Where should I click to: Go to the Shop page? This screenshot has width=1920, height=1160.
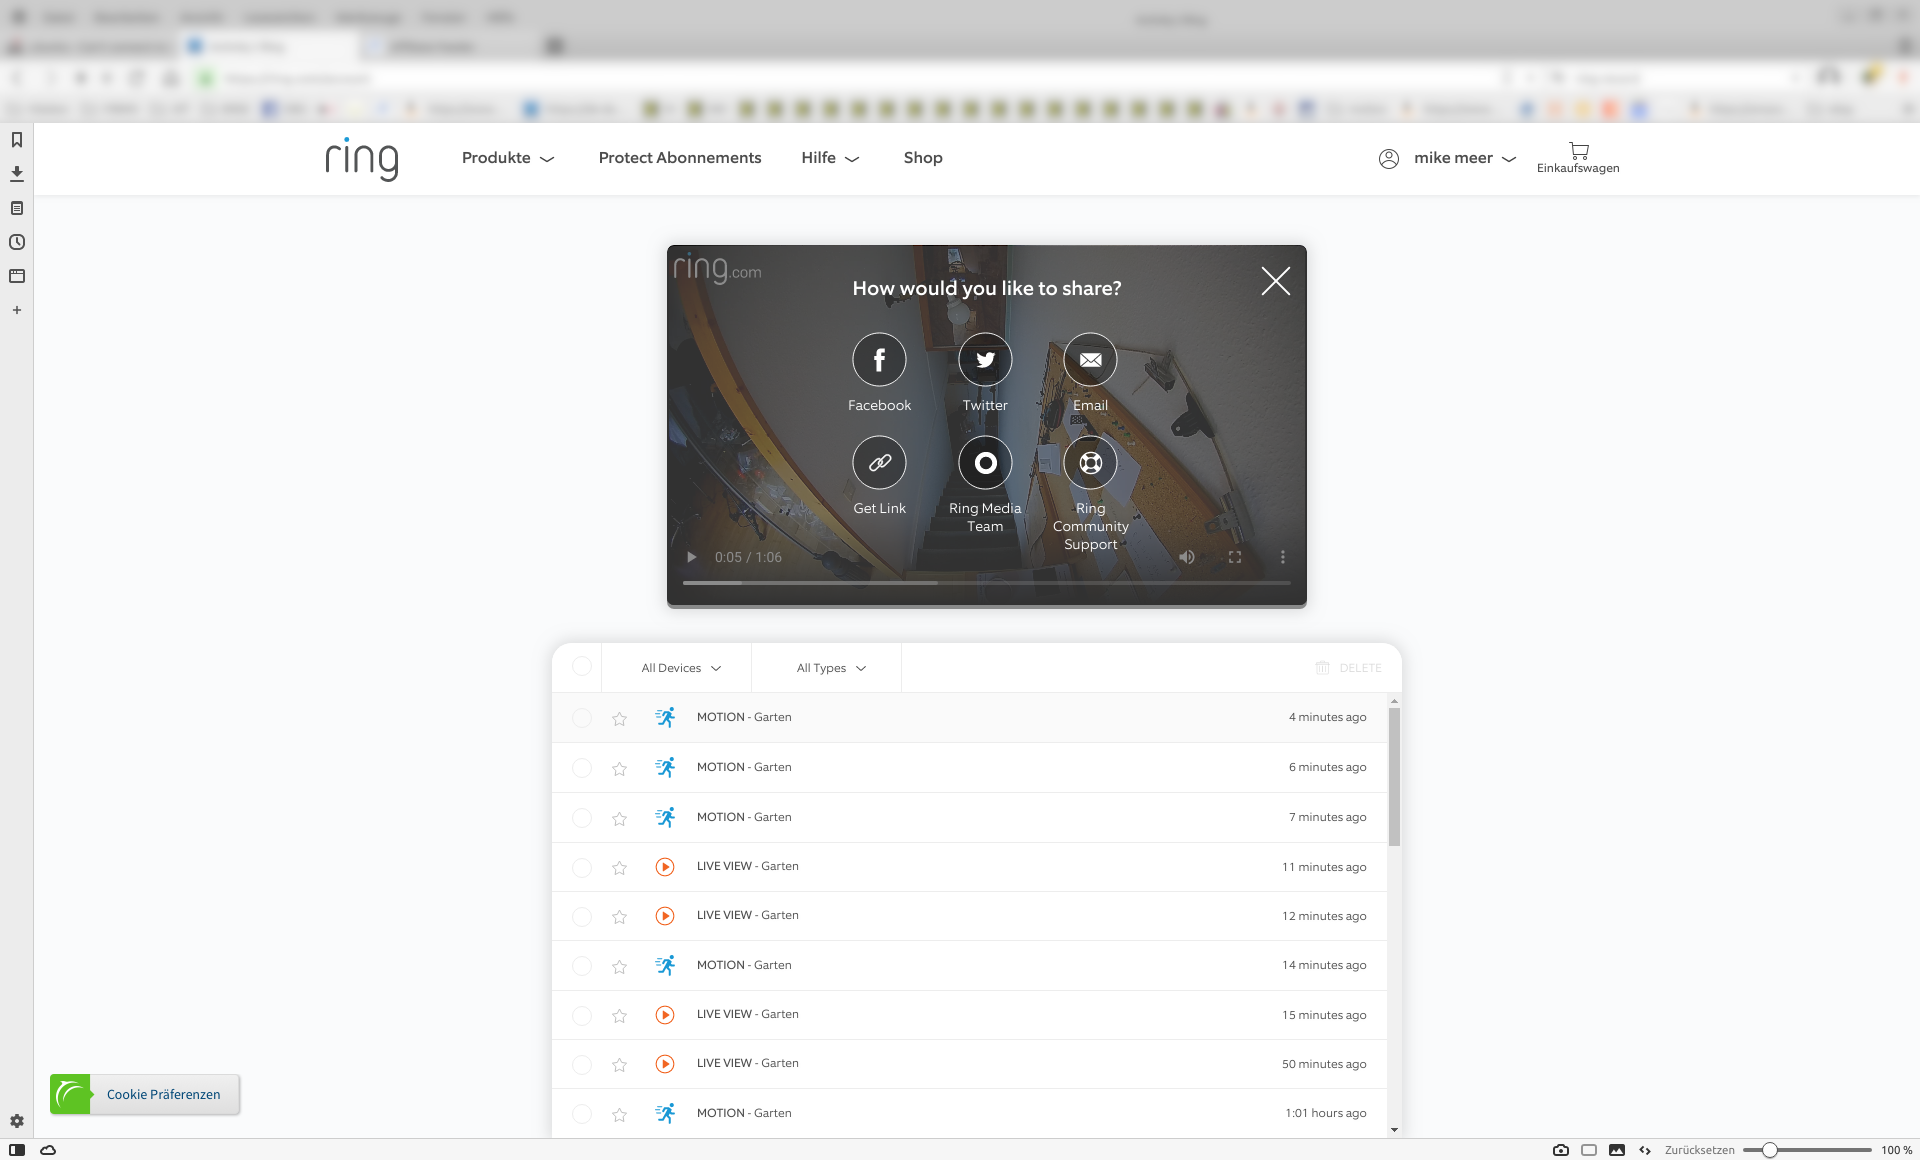coord(923,158)
